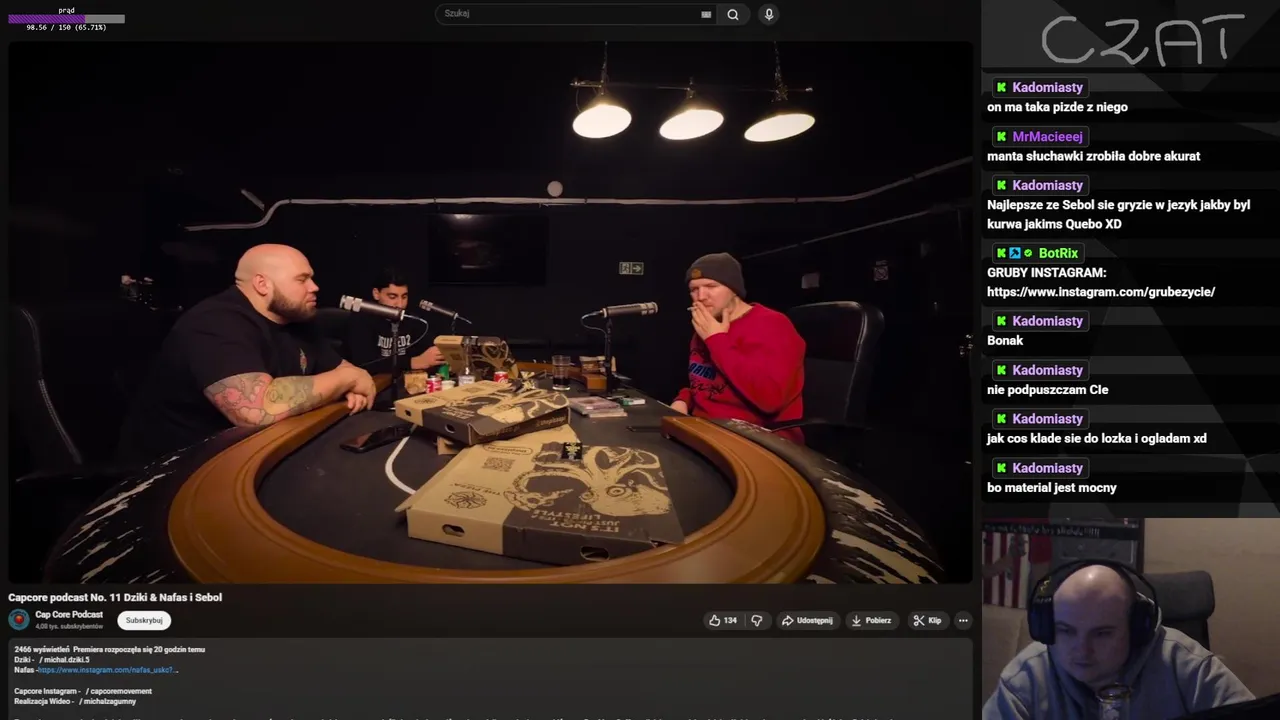Click the magnifier search button

tap(733, 14)
